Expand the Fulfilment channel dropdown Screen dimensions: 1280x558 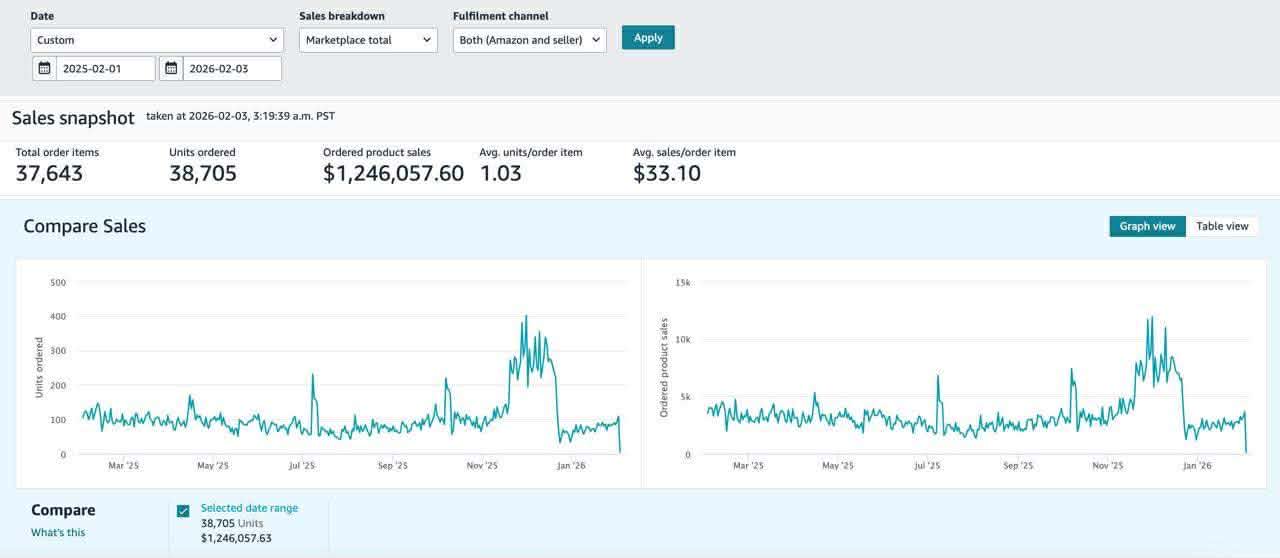pos(529,40)
